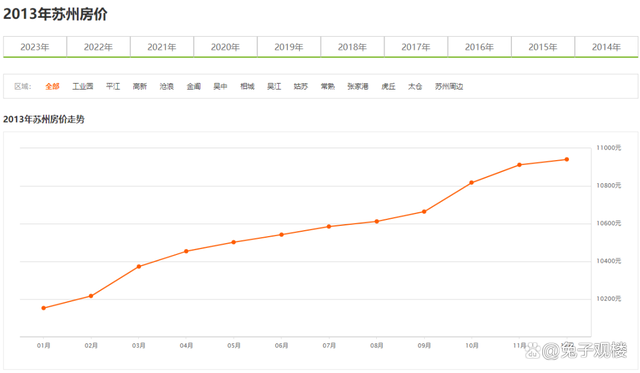Click the 2013年苏州房价 page heading

(x=55, y=14)
